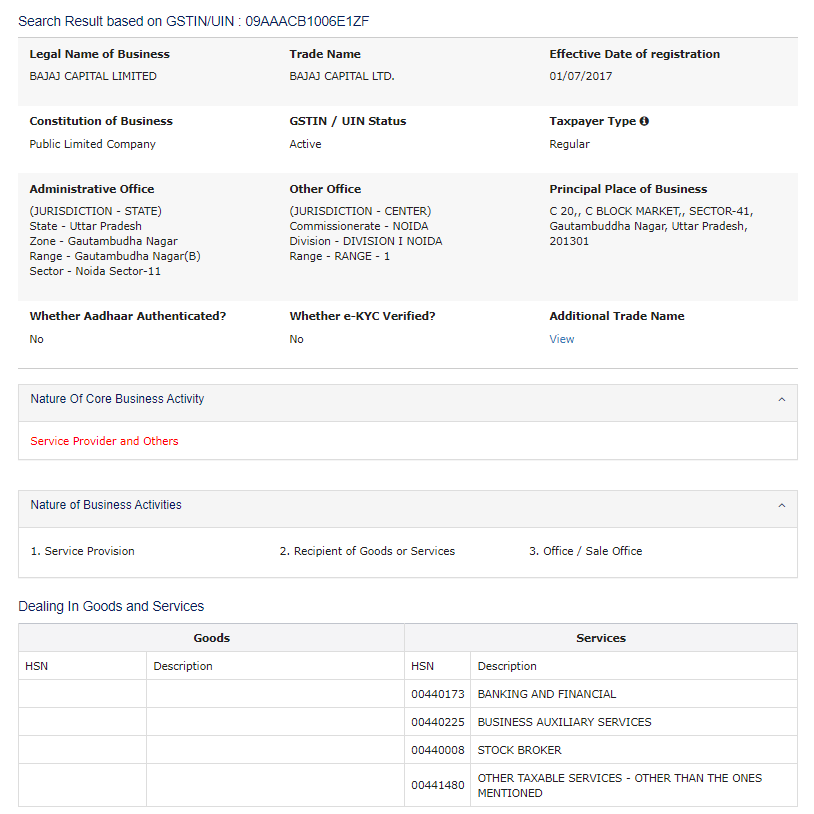Viewport: 814px width, 814px height.
Task: Click the Zone - Gautambudha Nagar line
Action: click(x=103, y=241)
